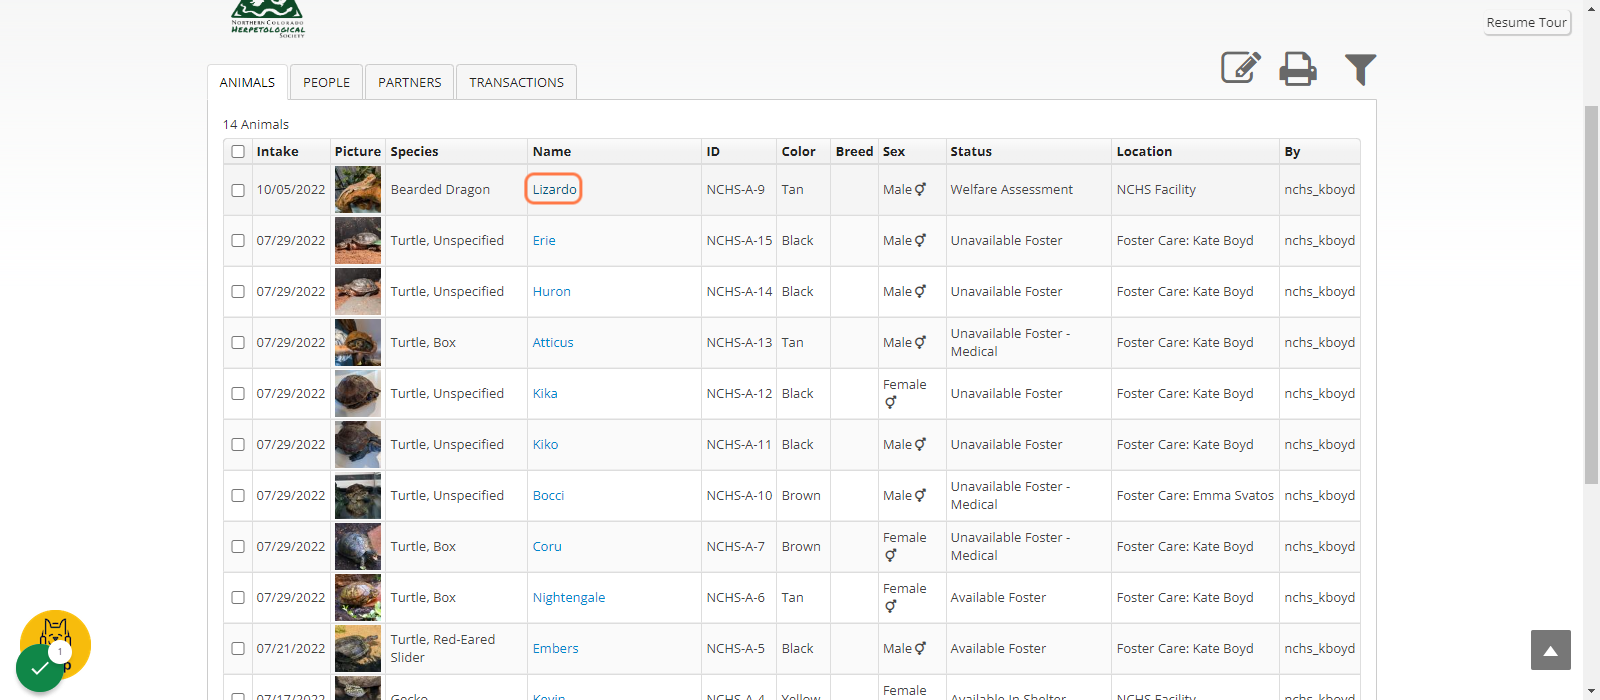Click Erie's turtle thumbnail photo
1600x700 pixels.
pos(358,241)
